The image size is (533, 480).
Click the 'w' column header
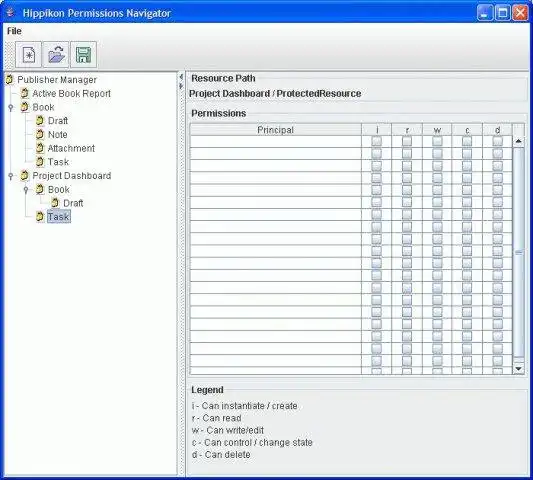point(437,130)
